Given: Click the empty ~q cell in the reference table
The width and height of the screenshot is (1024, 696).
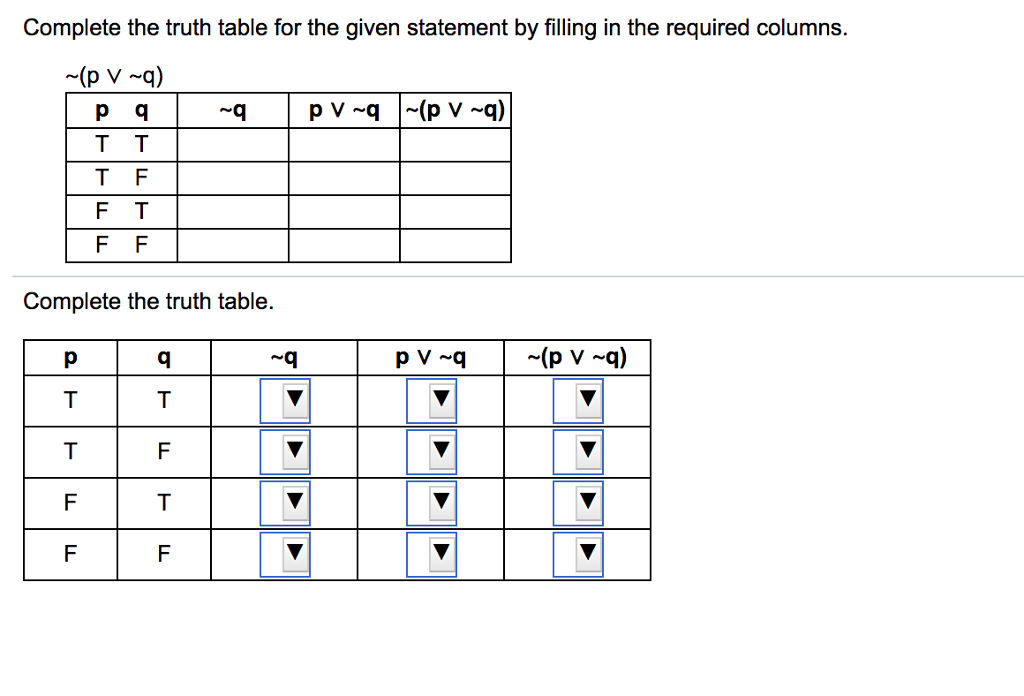Looking at the screenshot, I should point(231,144).
